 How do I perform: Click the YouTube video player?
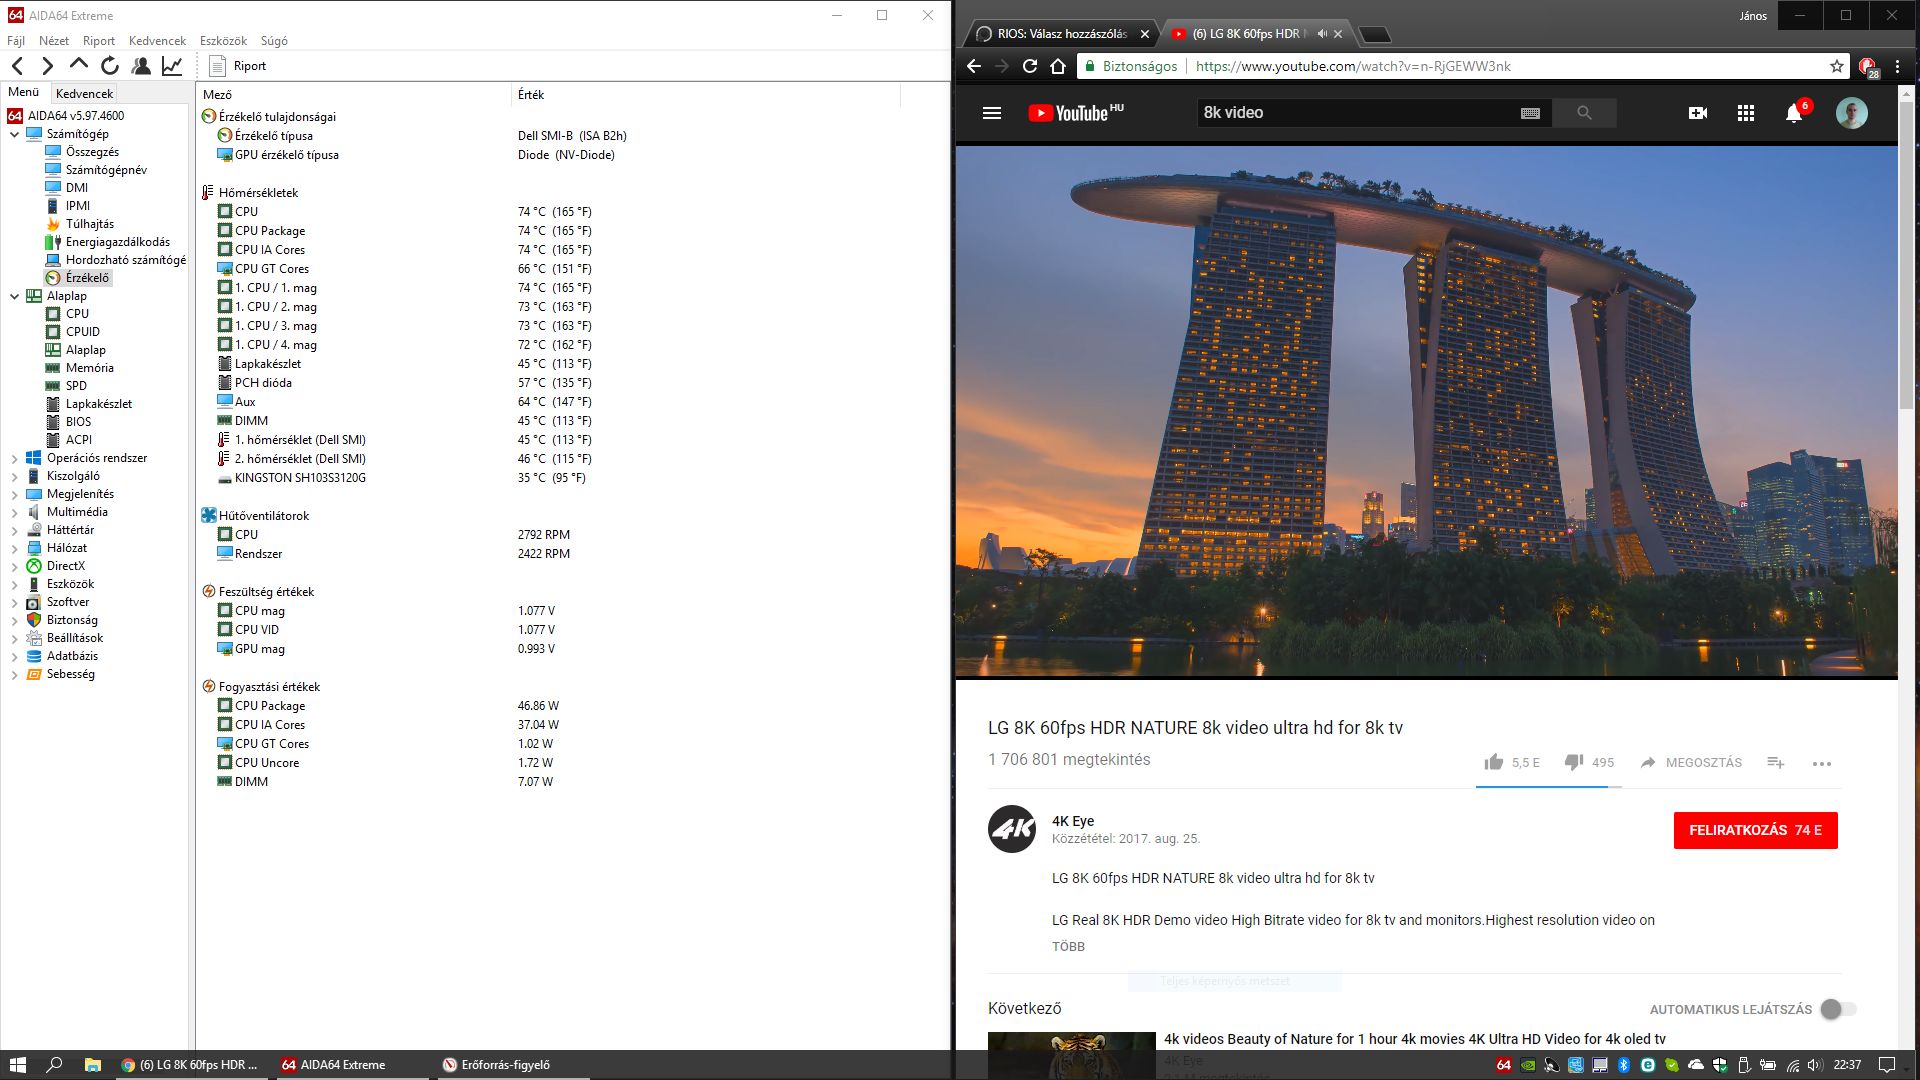(1426, 412)
